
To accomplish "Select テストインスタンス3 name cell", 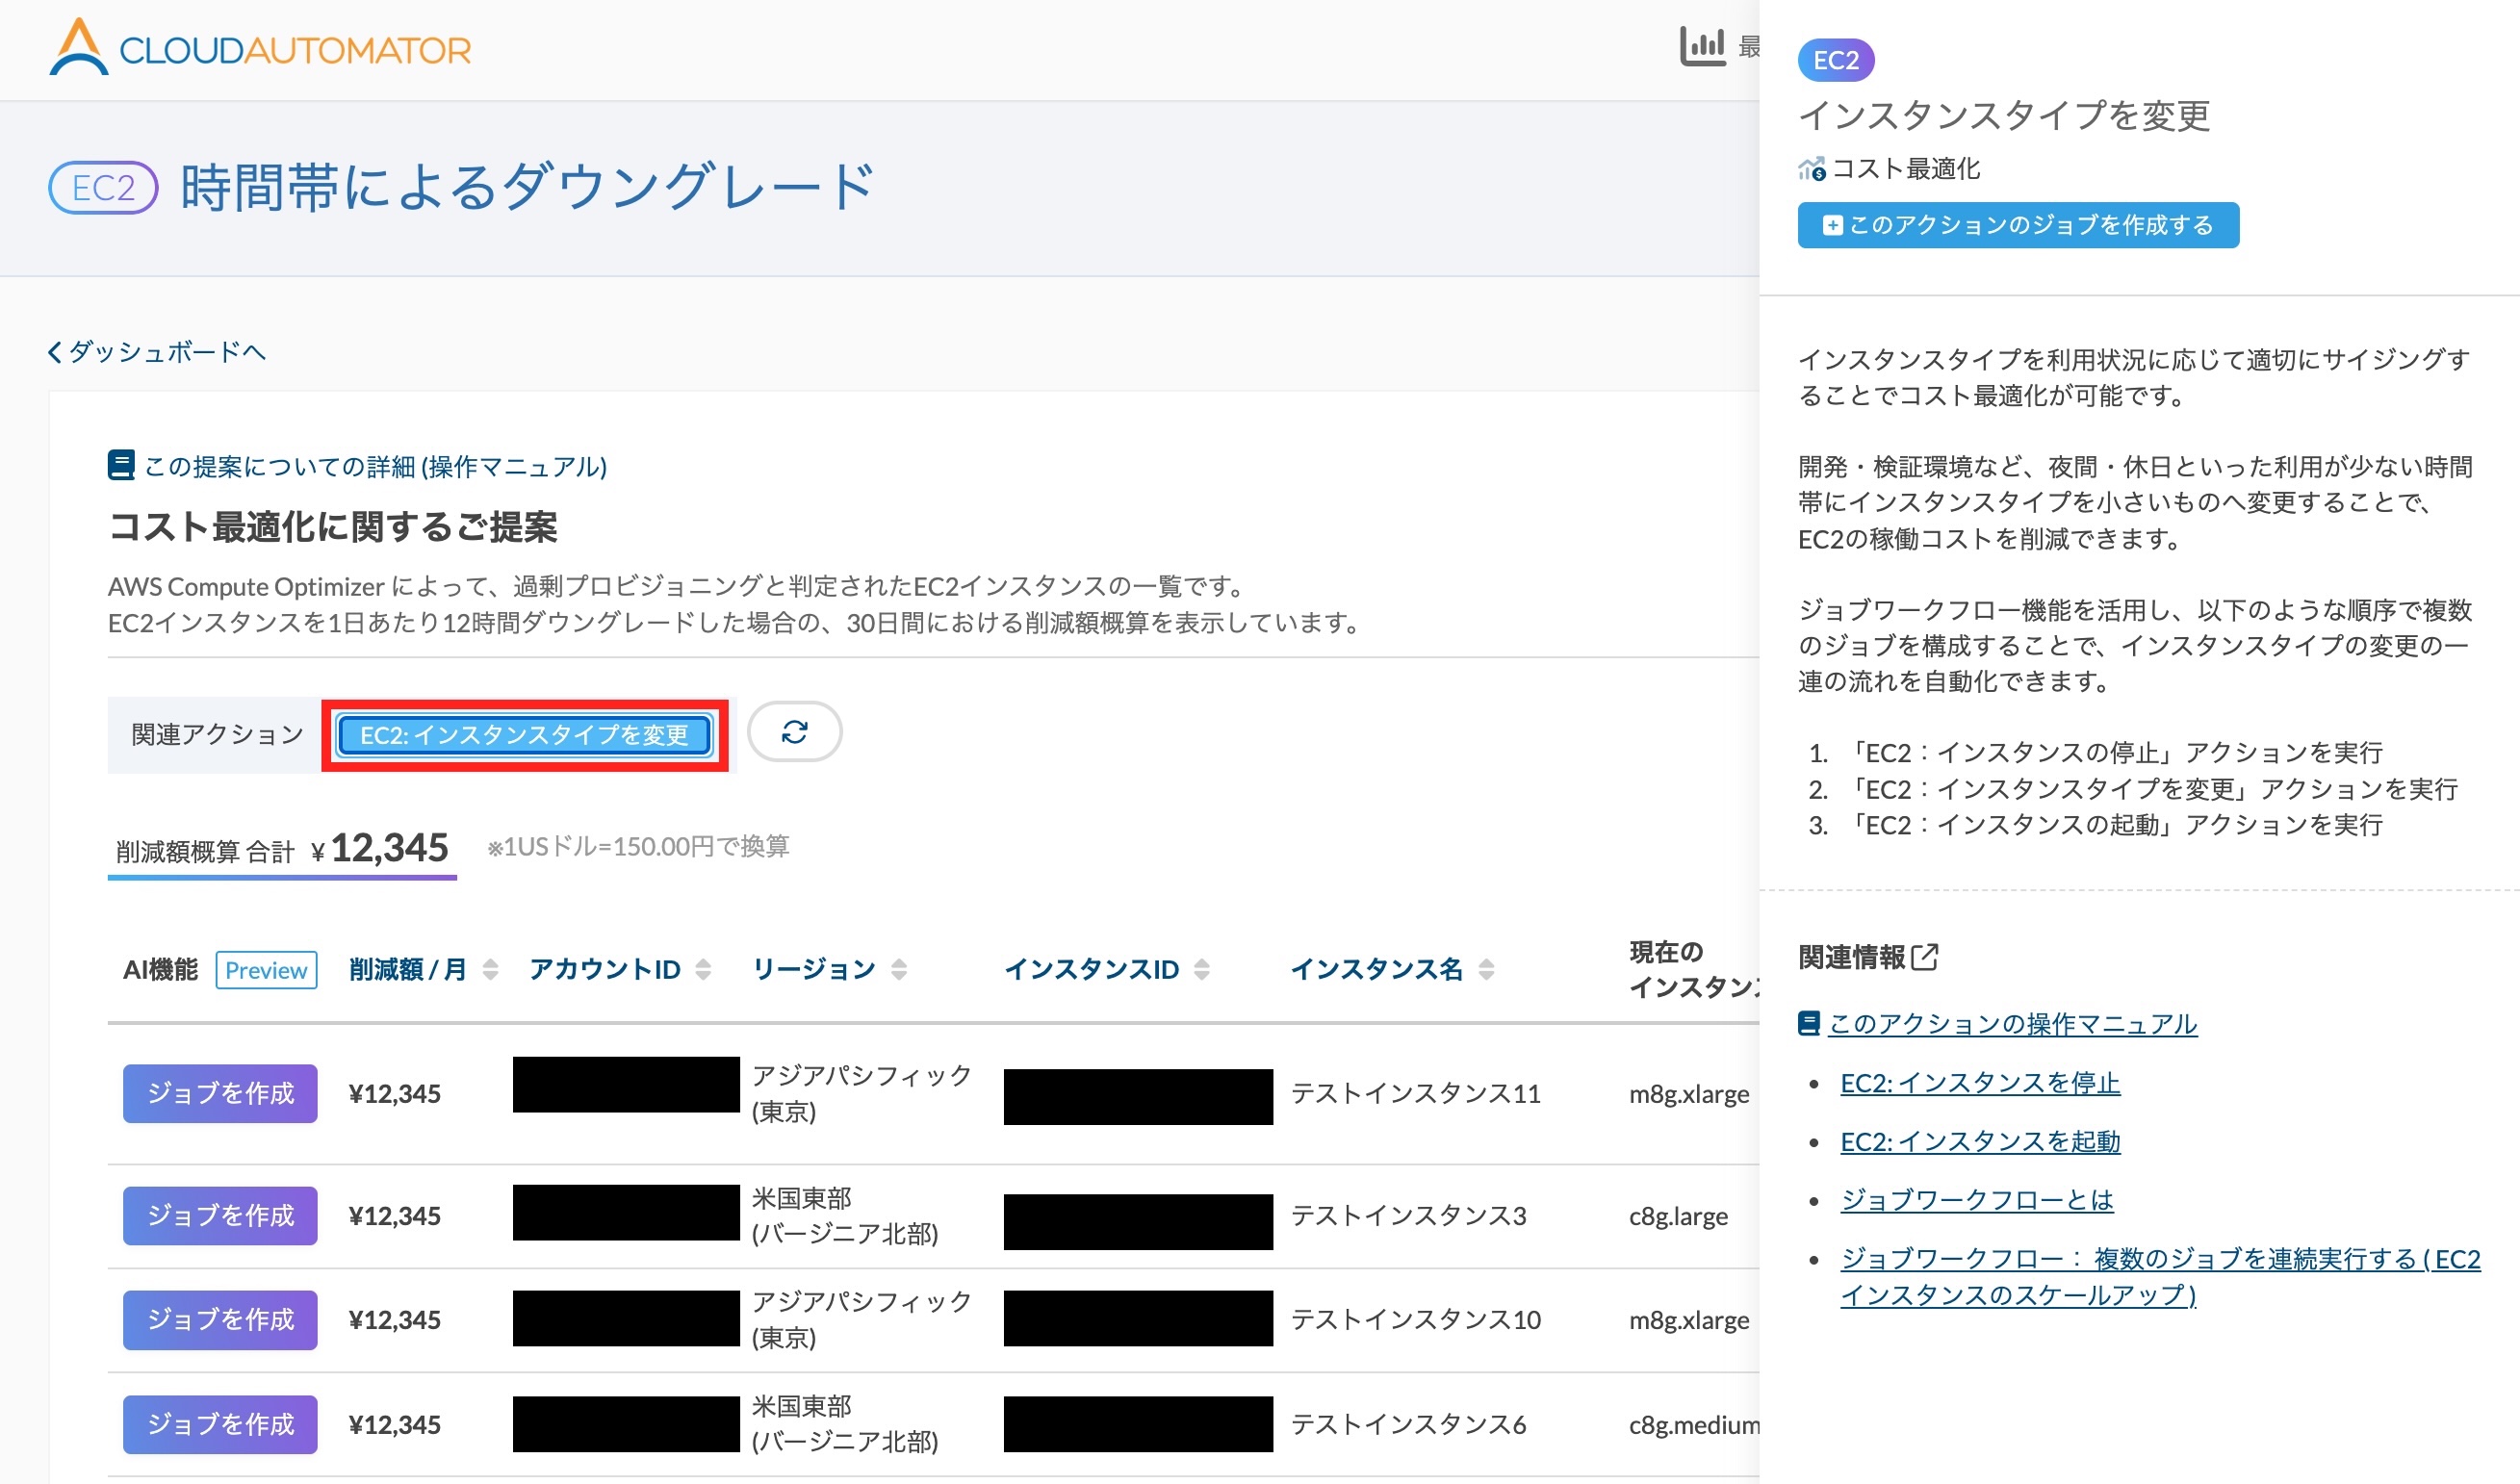I will coord(1408,1216).
